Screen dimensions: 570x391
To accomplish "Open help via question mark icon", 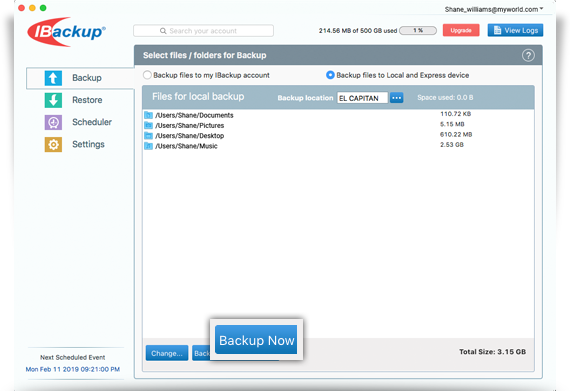I will pyautogui.click(x=528, y=55).
